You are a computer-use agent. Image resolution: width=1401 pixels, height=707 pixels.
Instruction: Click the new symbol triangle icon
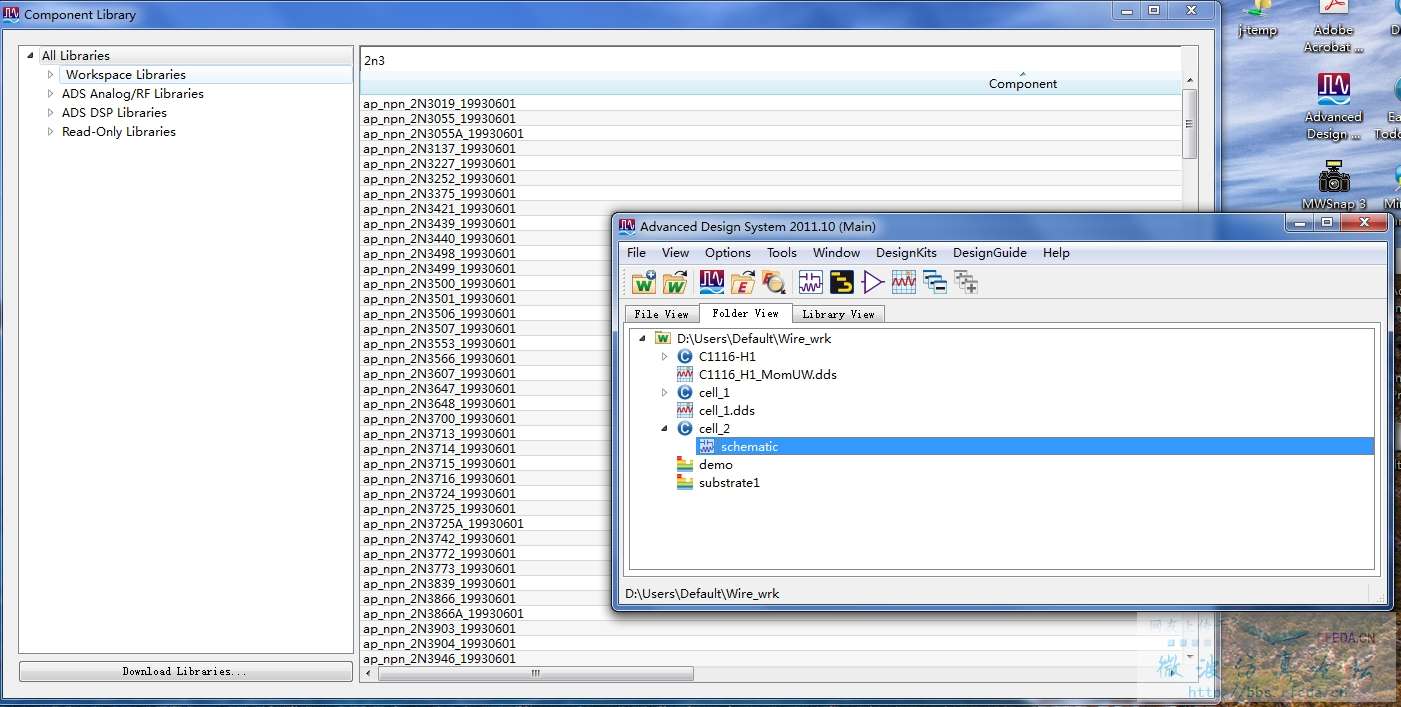[x=872, y=282]
